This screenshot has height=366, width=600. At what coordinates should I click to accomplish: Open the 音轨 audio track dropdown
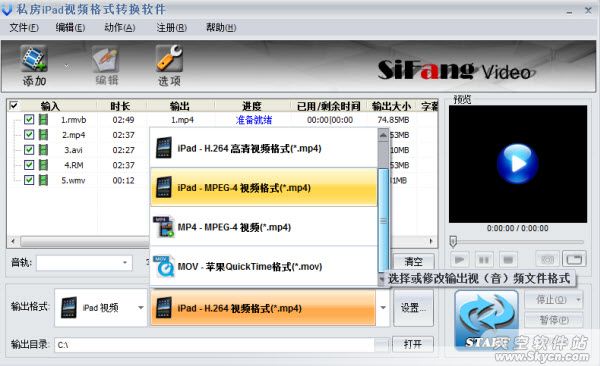pyautogui.click(x=125, y=263)
